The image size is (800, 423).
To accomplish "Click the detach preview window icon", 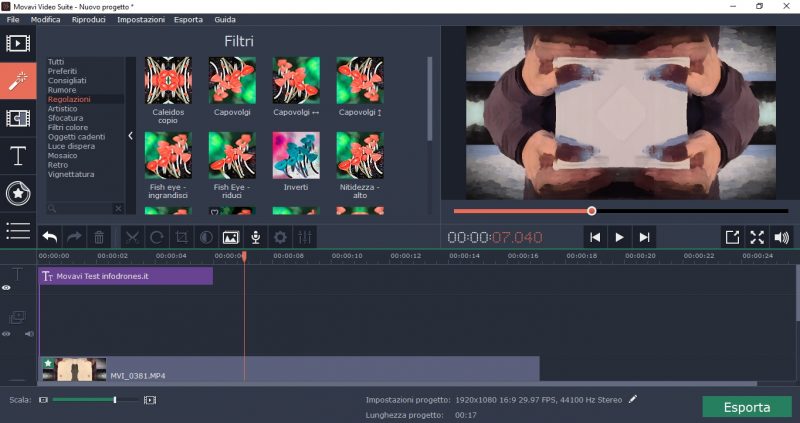I will pyautogui.click(x=732, y=237).
